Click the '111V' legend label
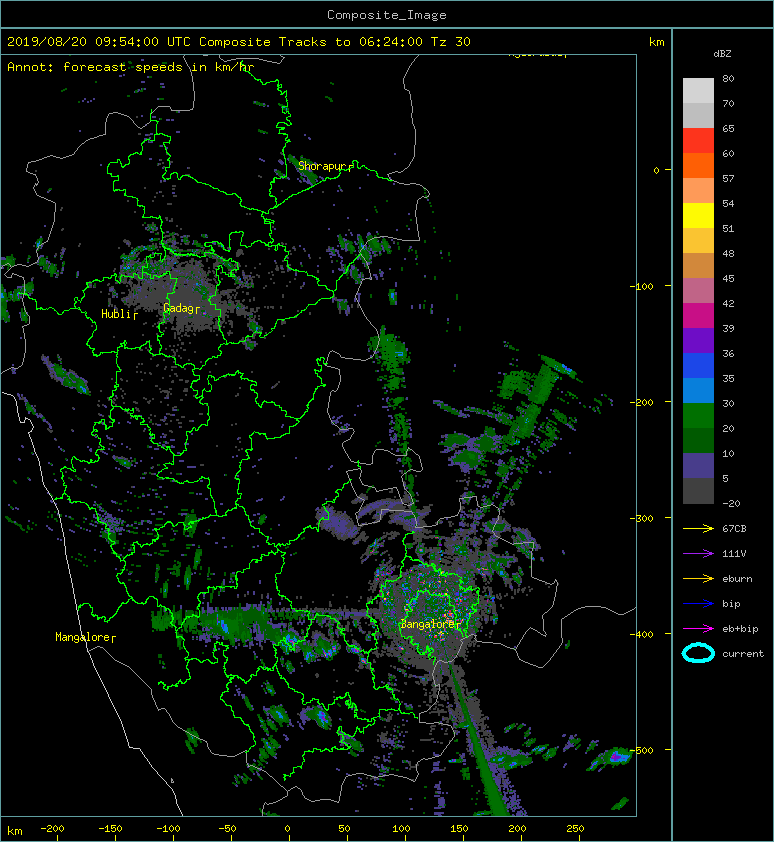 (734, 554)
